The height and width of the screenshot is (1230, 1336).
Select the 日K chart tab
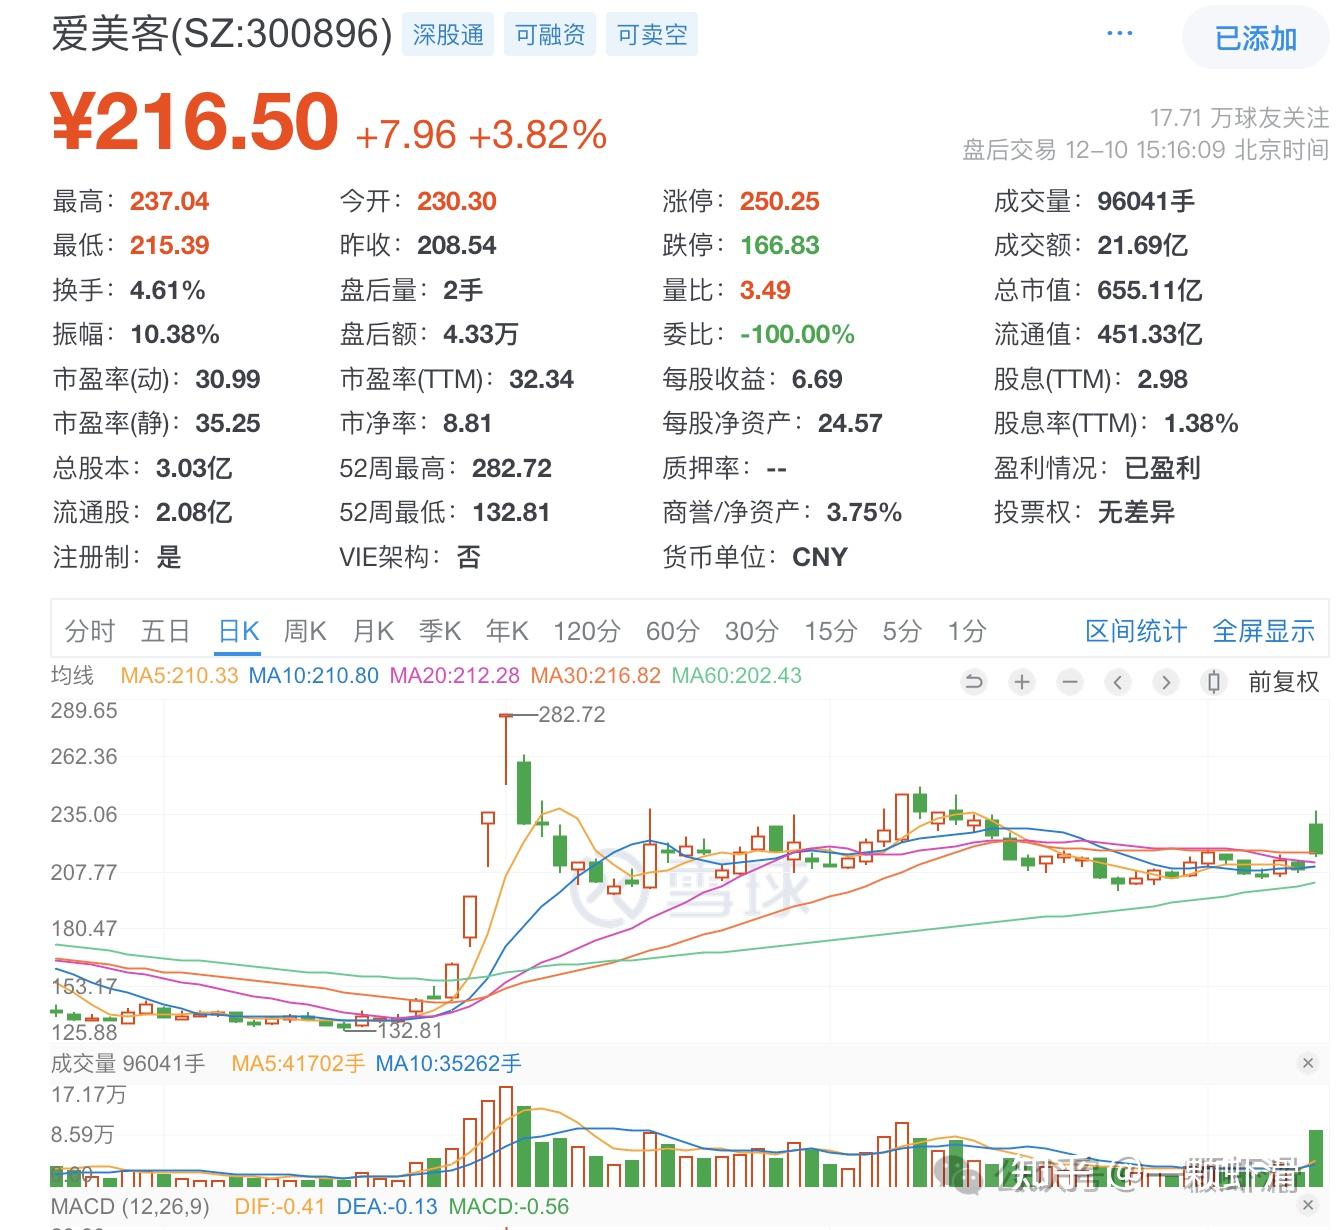click(239, 631)
